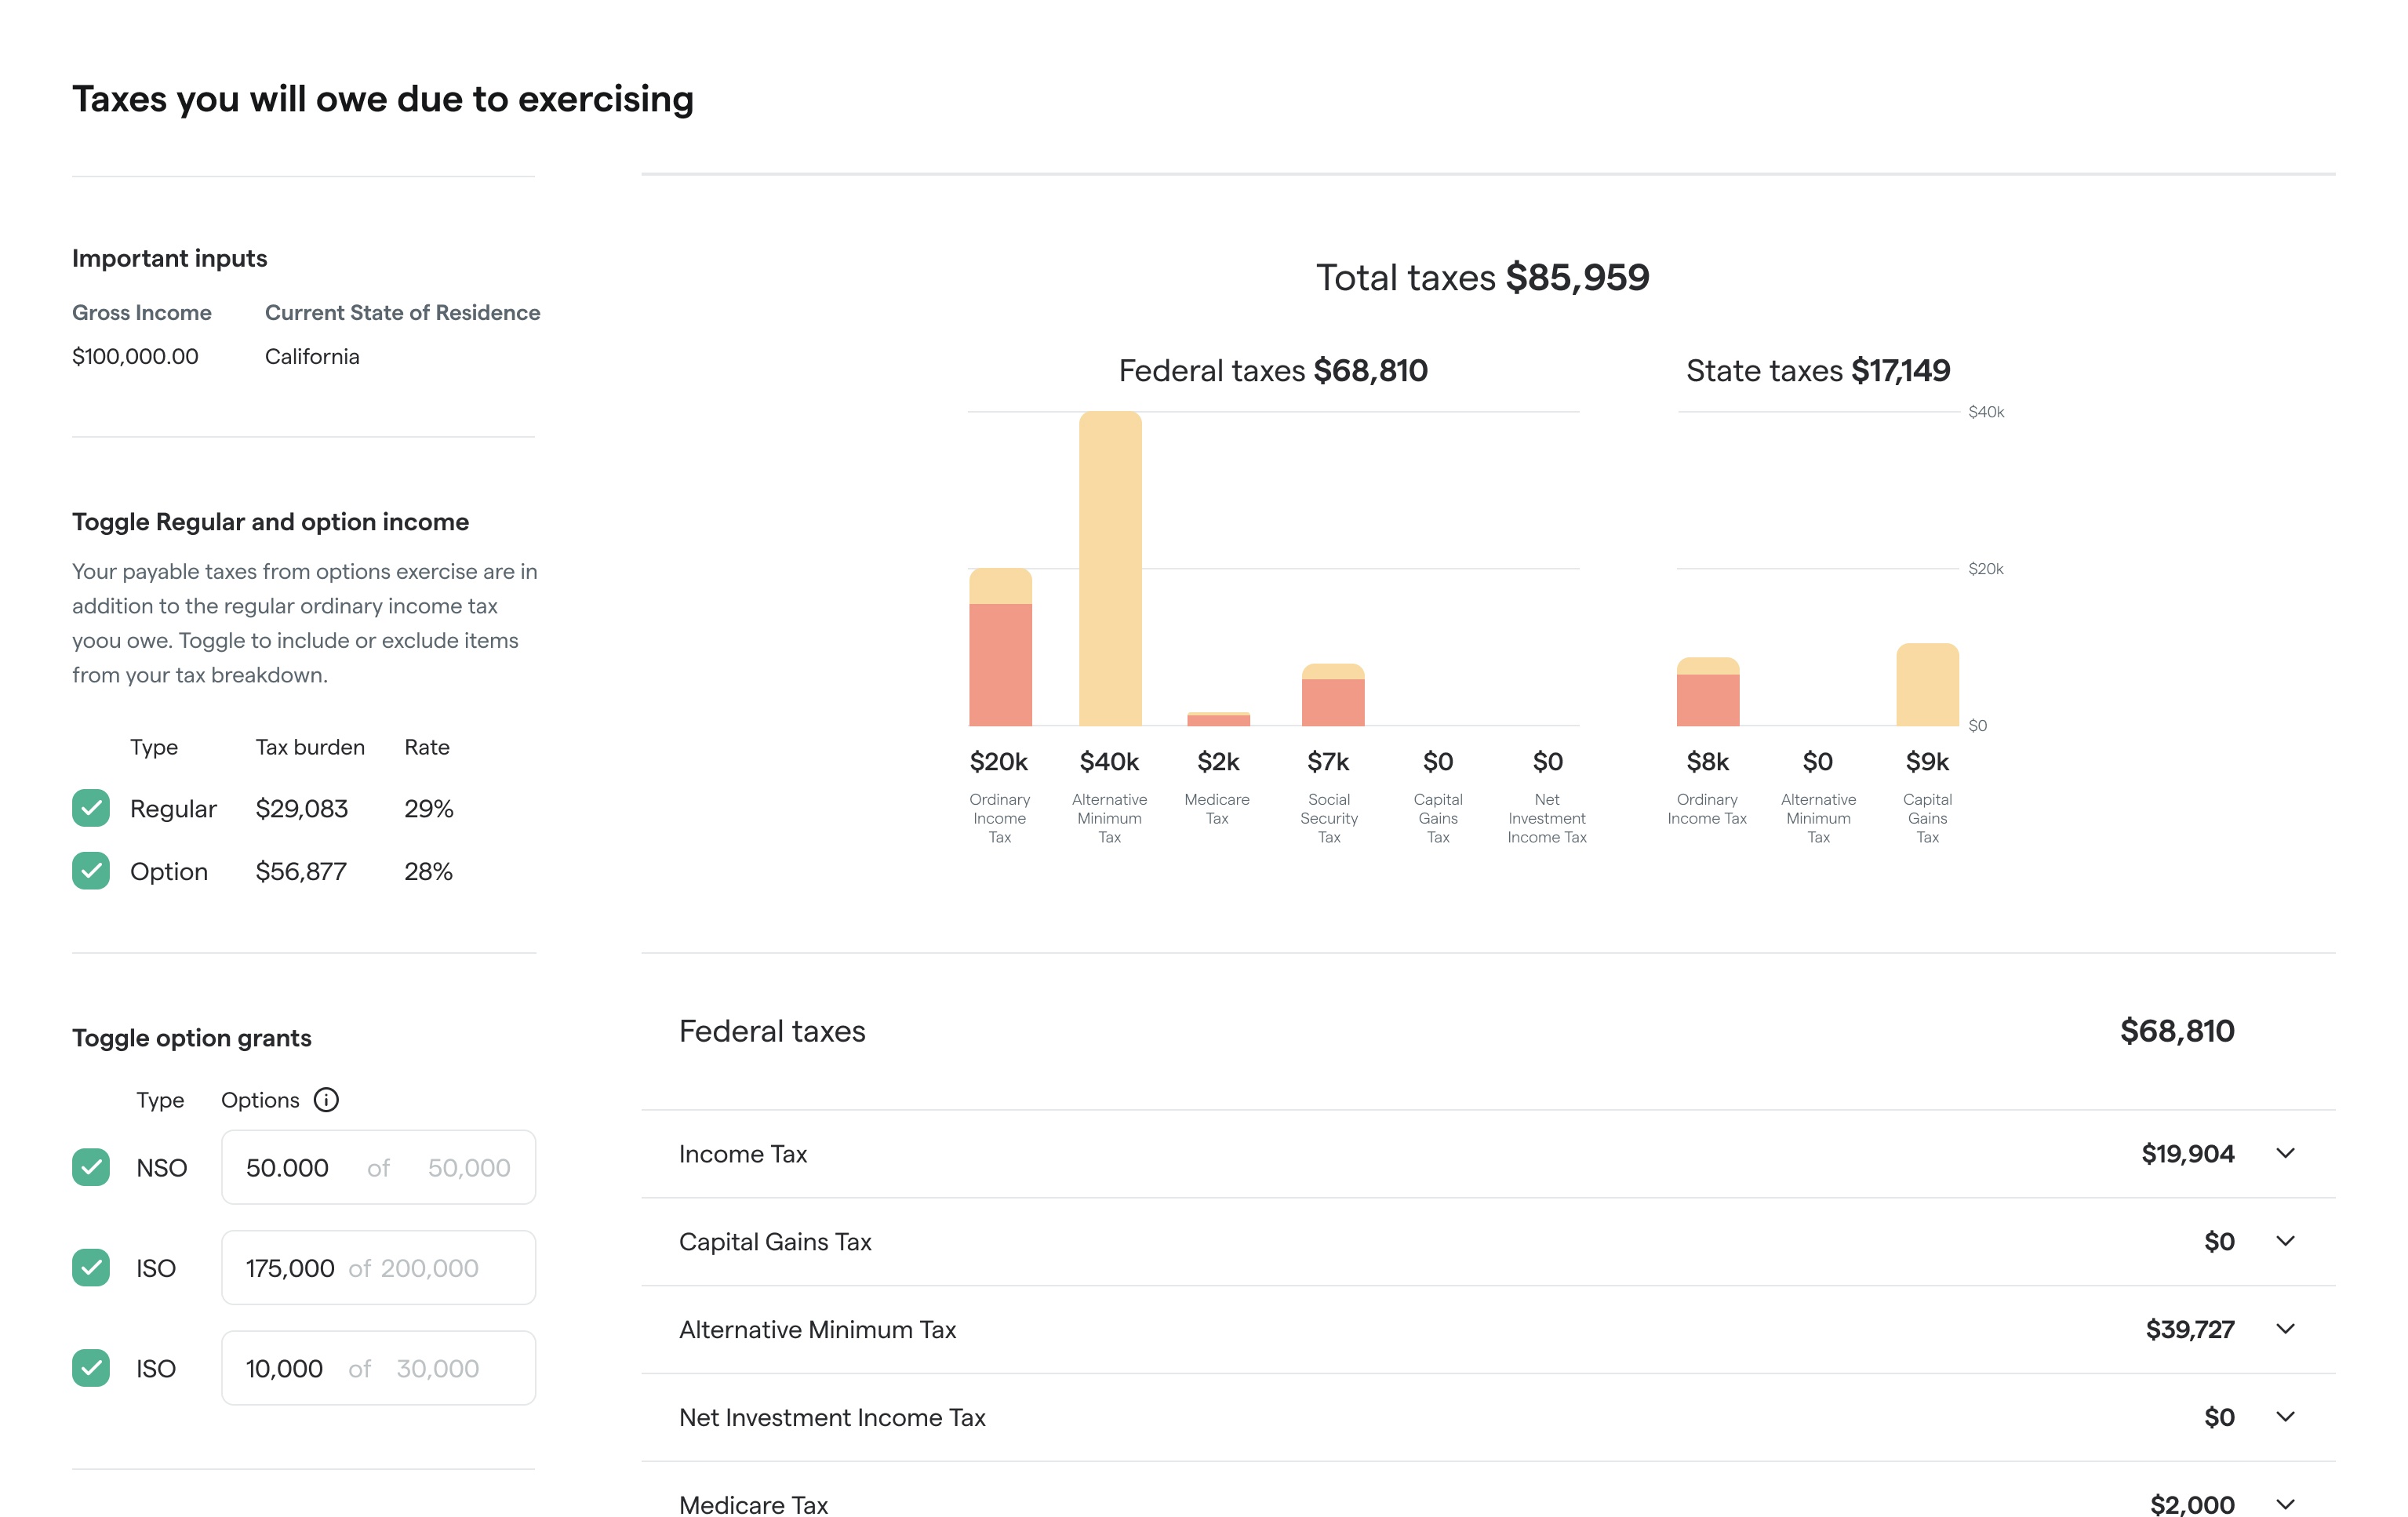Expand Capital Gains Tax details chevron
The width and height of the screenshot is (2408, 1517).
2285,1241
